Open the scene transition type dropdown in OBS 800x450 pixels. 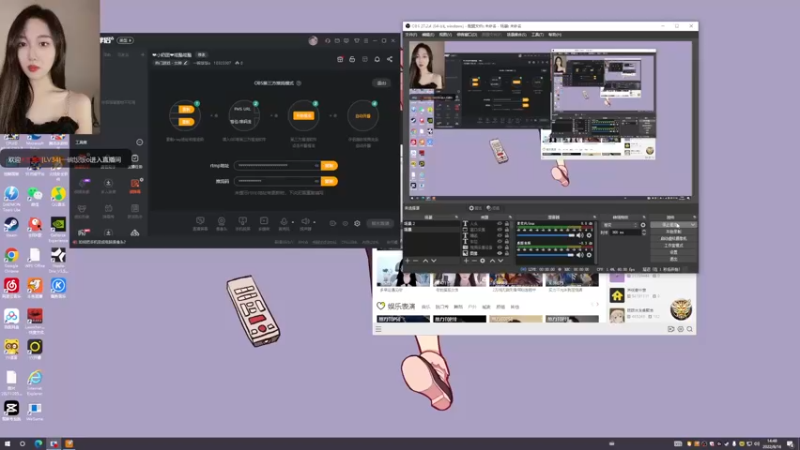click(620, 225)
